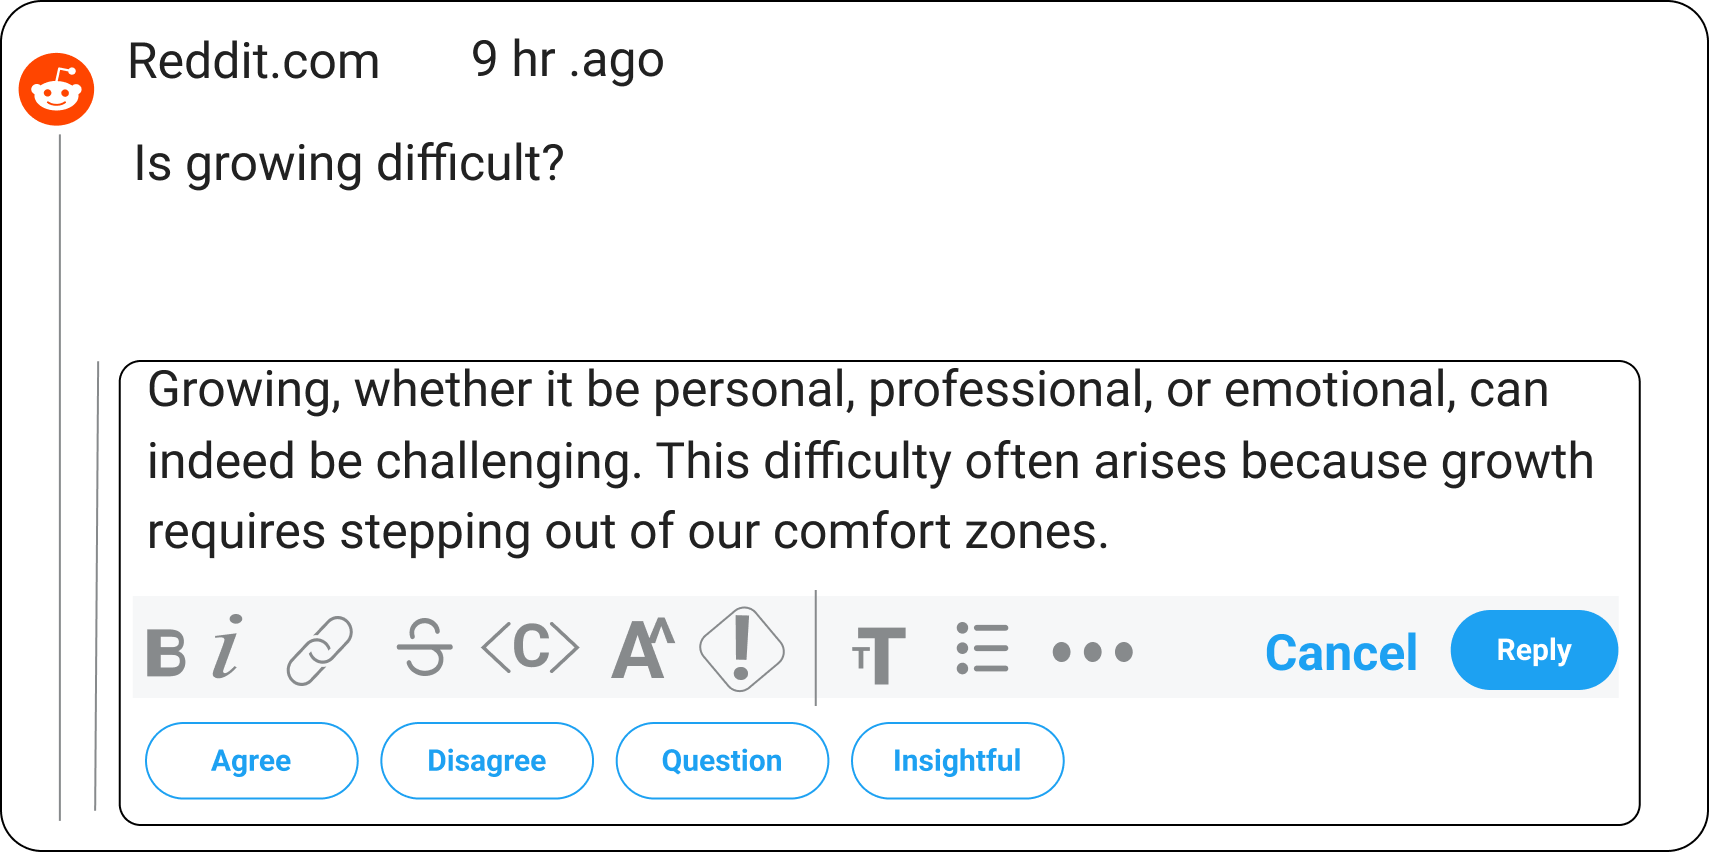Apply italic formatting to reply text
The image size is (1709, 852).
pos(228,648)
